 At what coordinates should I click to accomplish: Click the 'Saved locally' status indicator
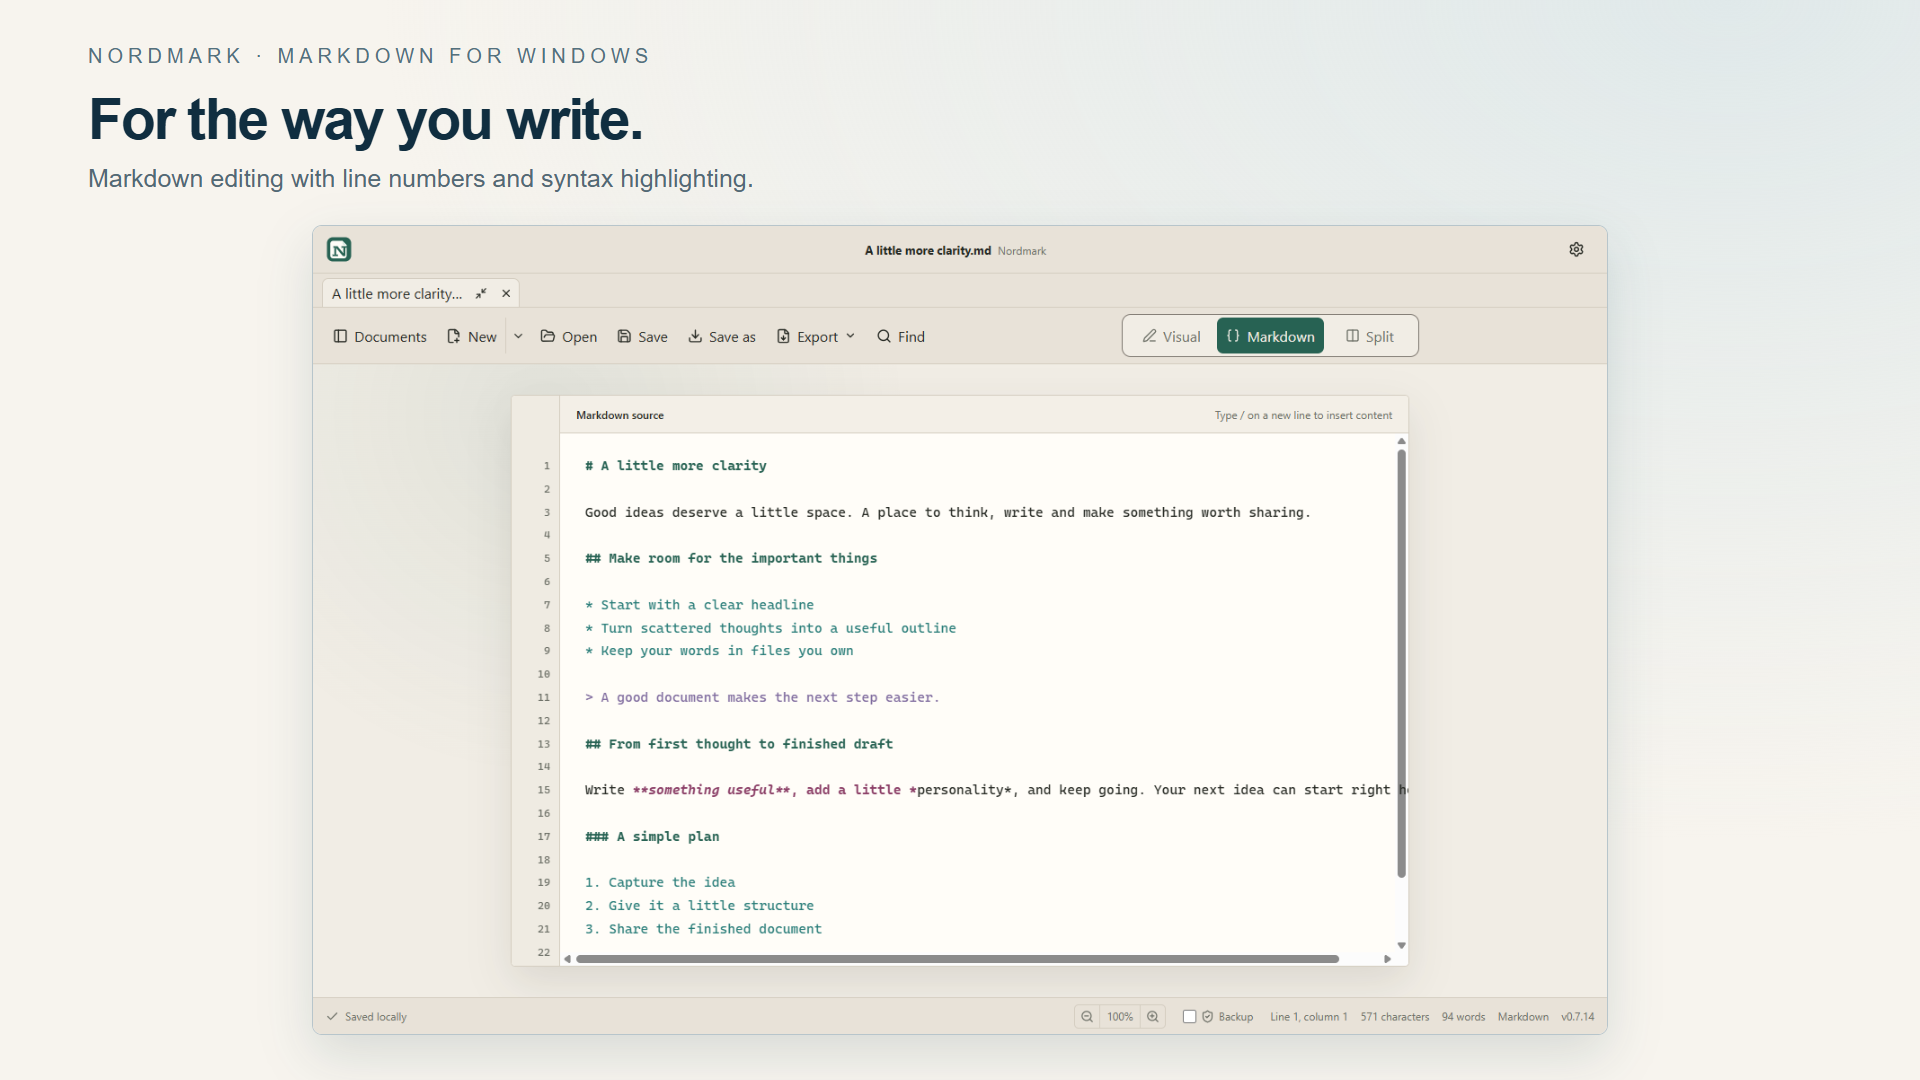click(367, 1017)
